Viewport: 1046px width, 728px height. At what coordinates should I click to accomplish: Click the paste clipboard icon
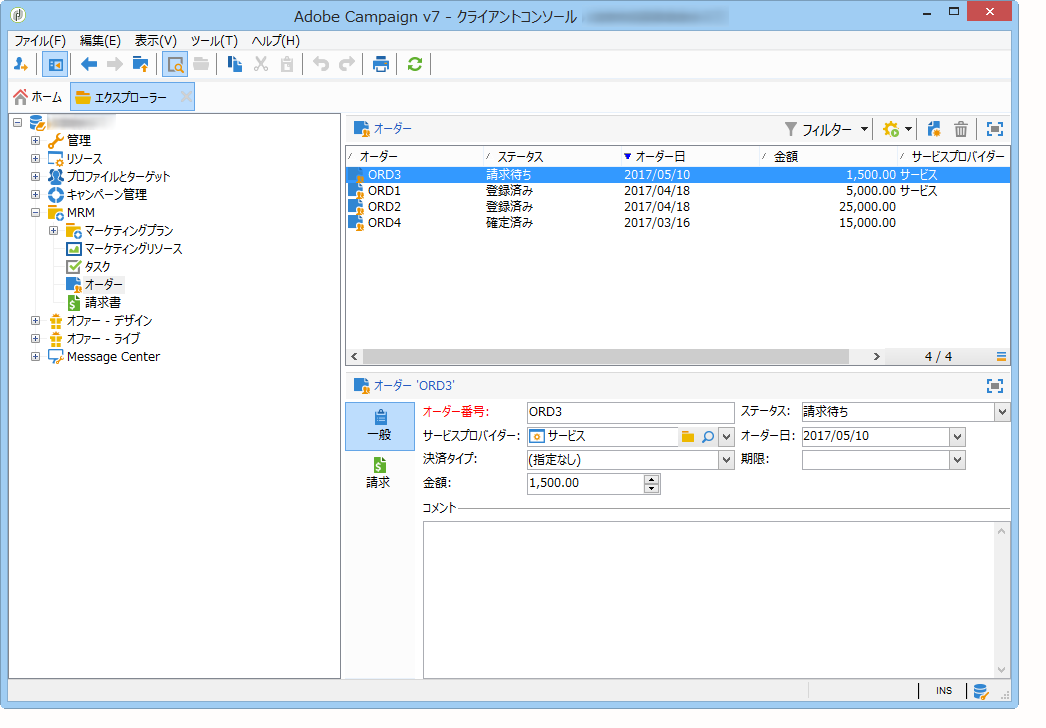coord(287,65)
